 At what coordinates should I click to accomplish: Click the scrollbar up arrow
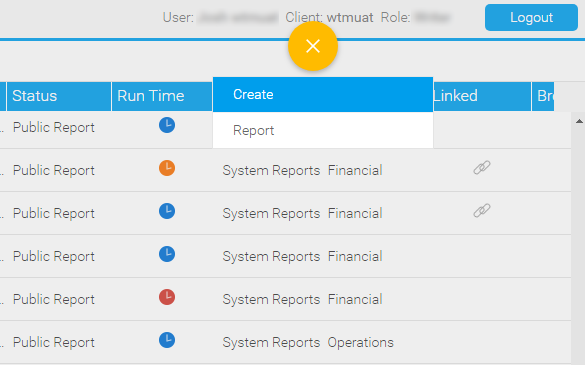click(579, 121)
